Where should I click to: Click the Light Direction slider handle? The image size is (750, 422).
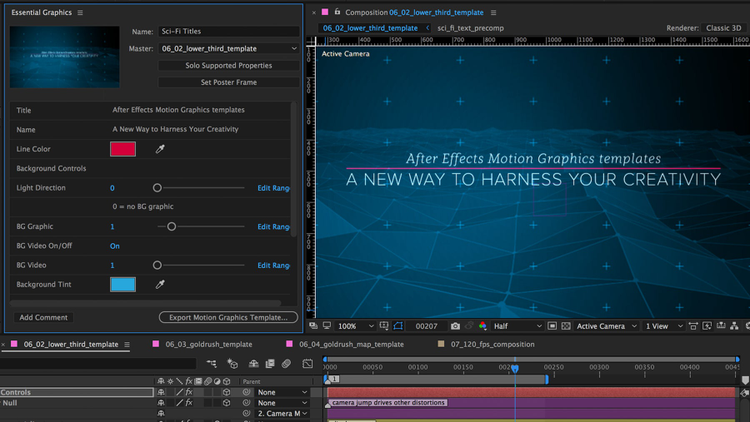point(157,188)
